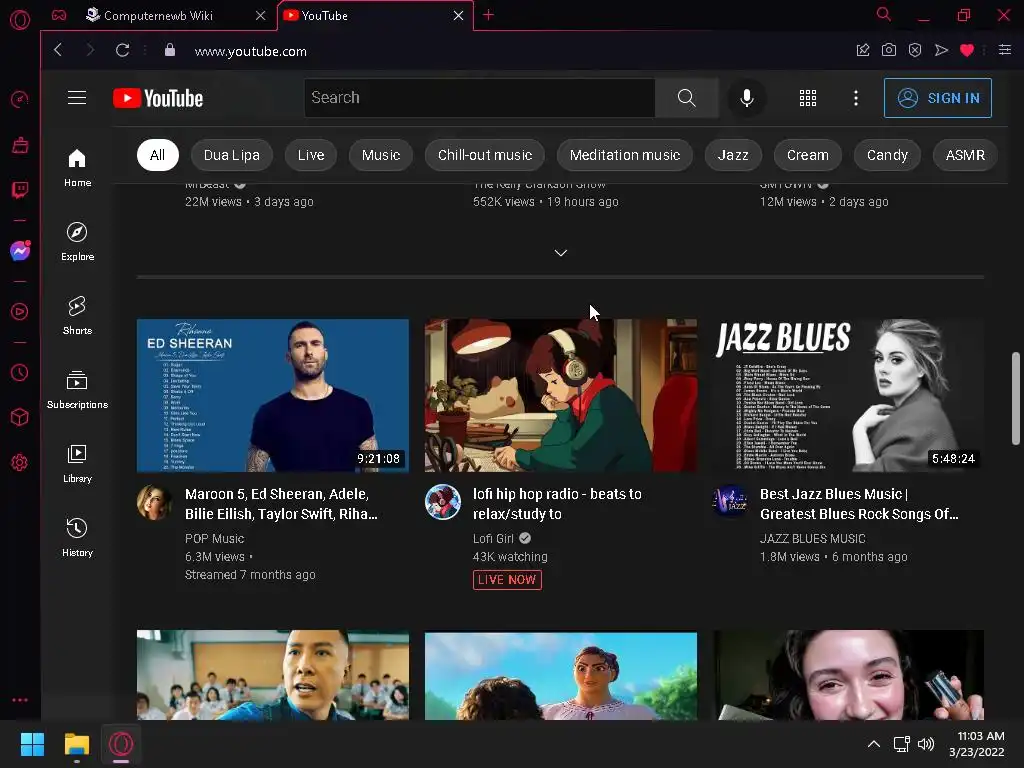1024x768 pixels.
Task: Reload the current page
Action: coord(122,50)
